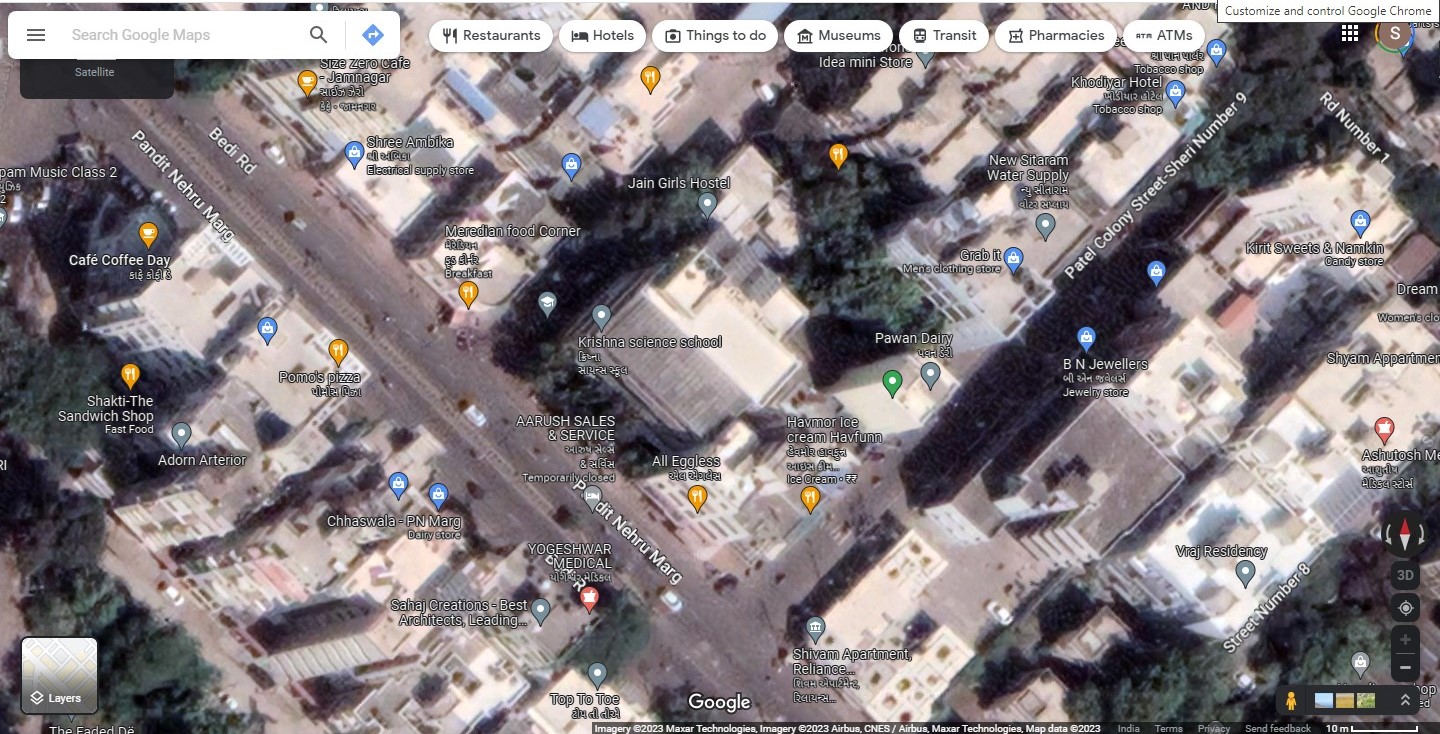This screenshot has height=734, width=1440.
Task: Open the Google account avatar
Action: point(1394,34)
